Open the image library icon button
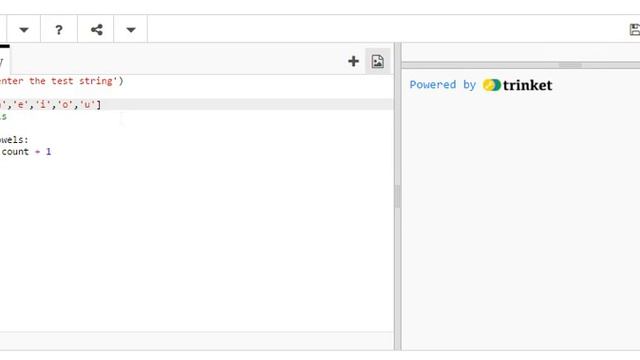Image resolution: width=640 pixels, height=360 pixels. (378, 62)
